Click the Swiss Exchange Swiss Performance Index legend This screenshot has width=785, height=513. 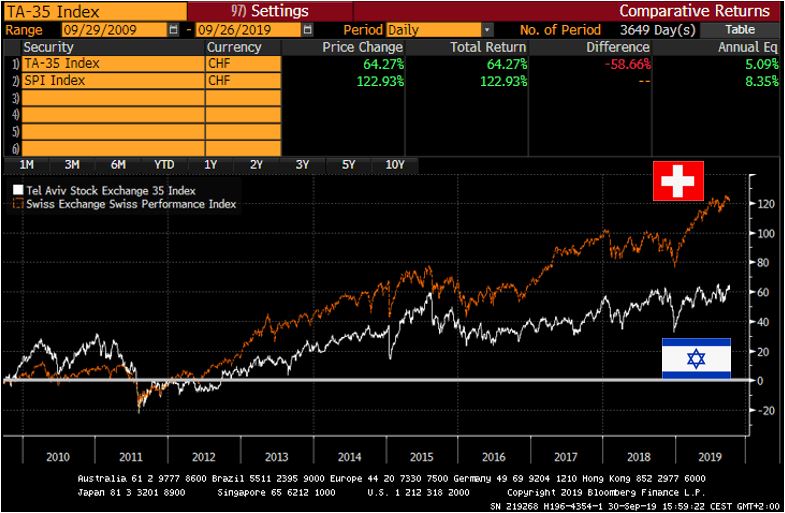click(131, 204)
